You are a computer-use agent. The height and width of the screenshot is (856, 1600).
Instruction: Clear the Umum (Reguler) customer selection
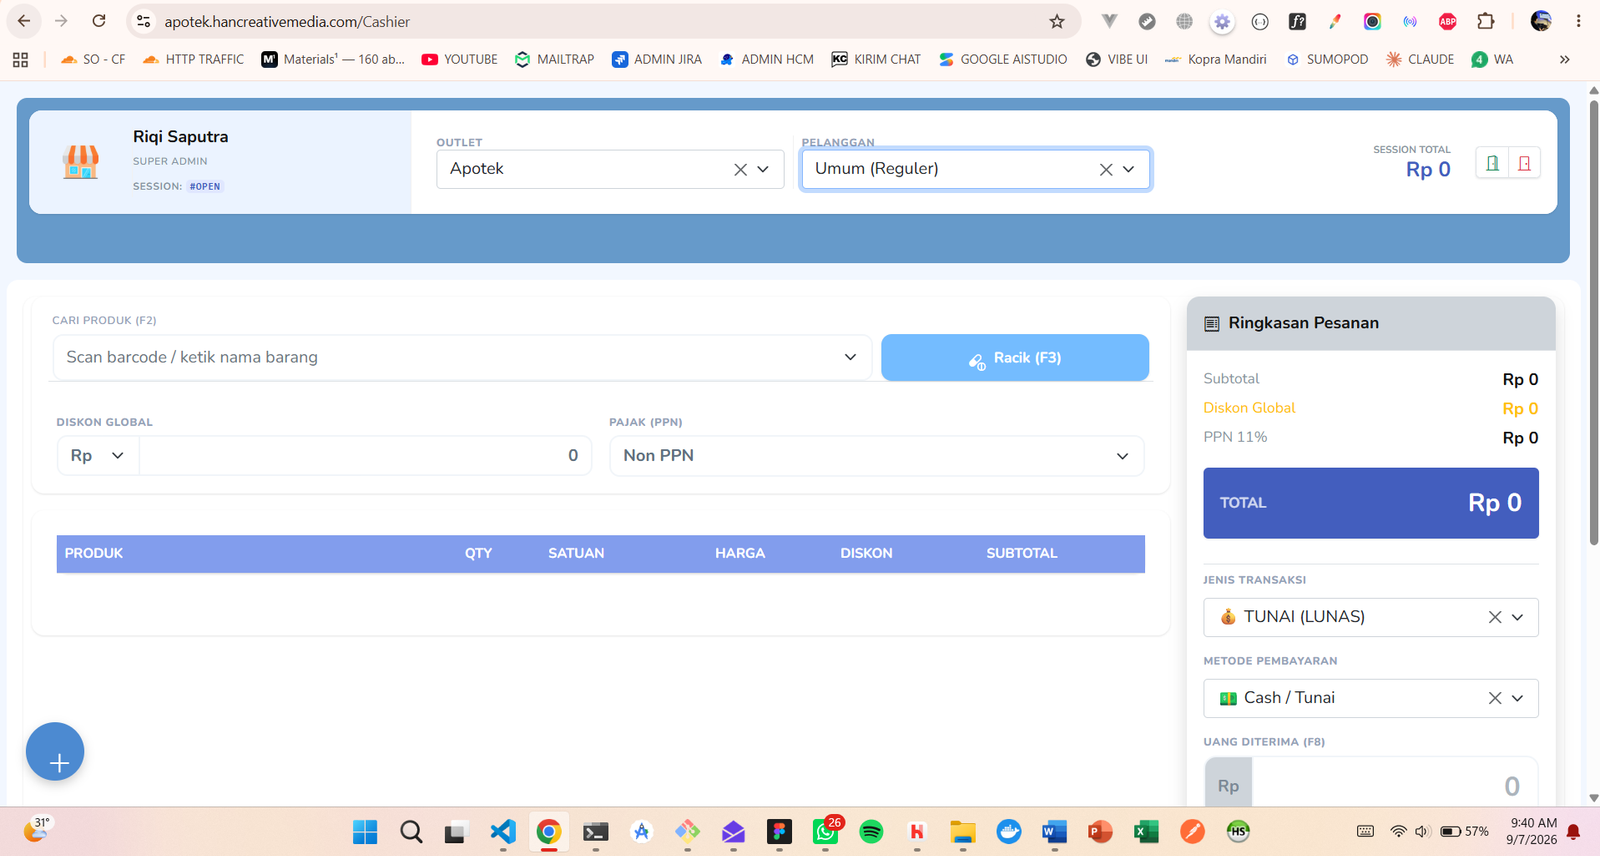pos(1106,170)
